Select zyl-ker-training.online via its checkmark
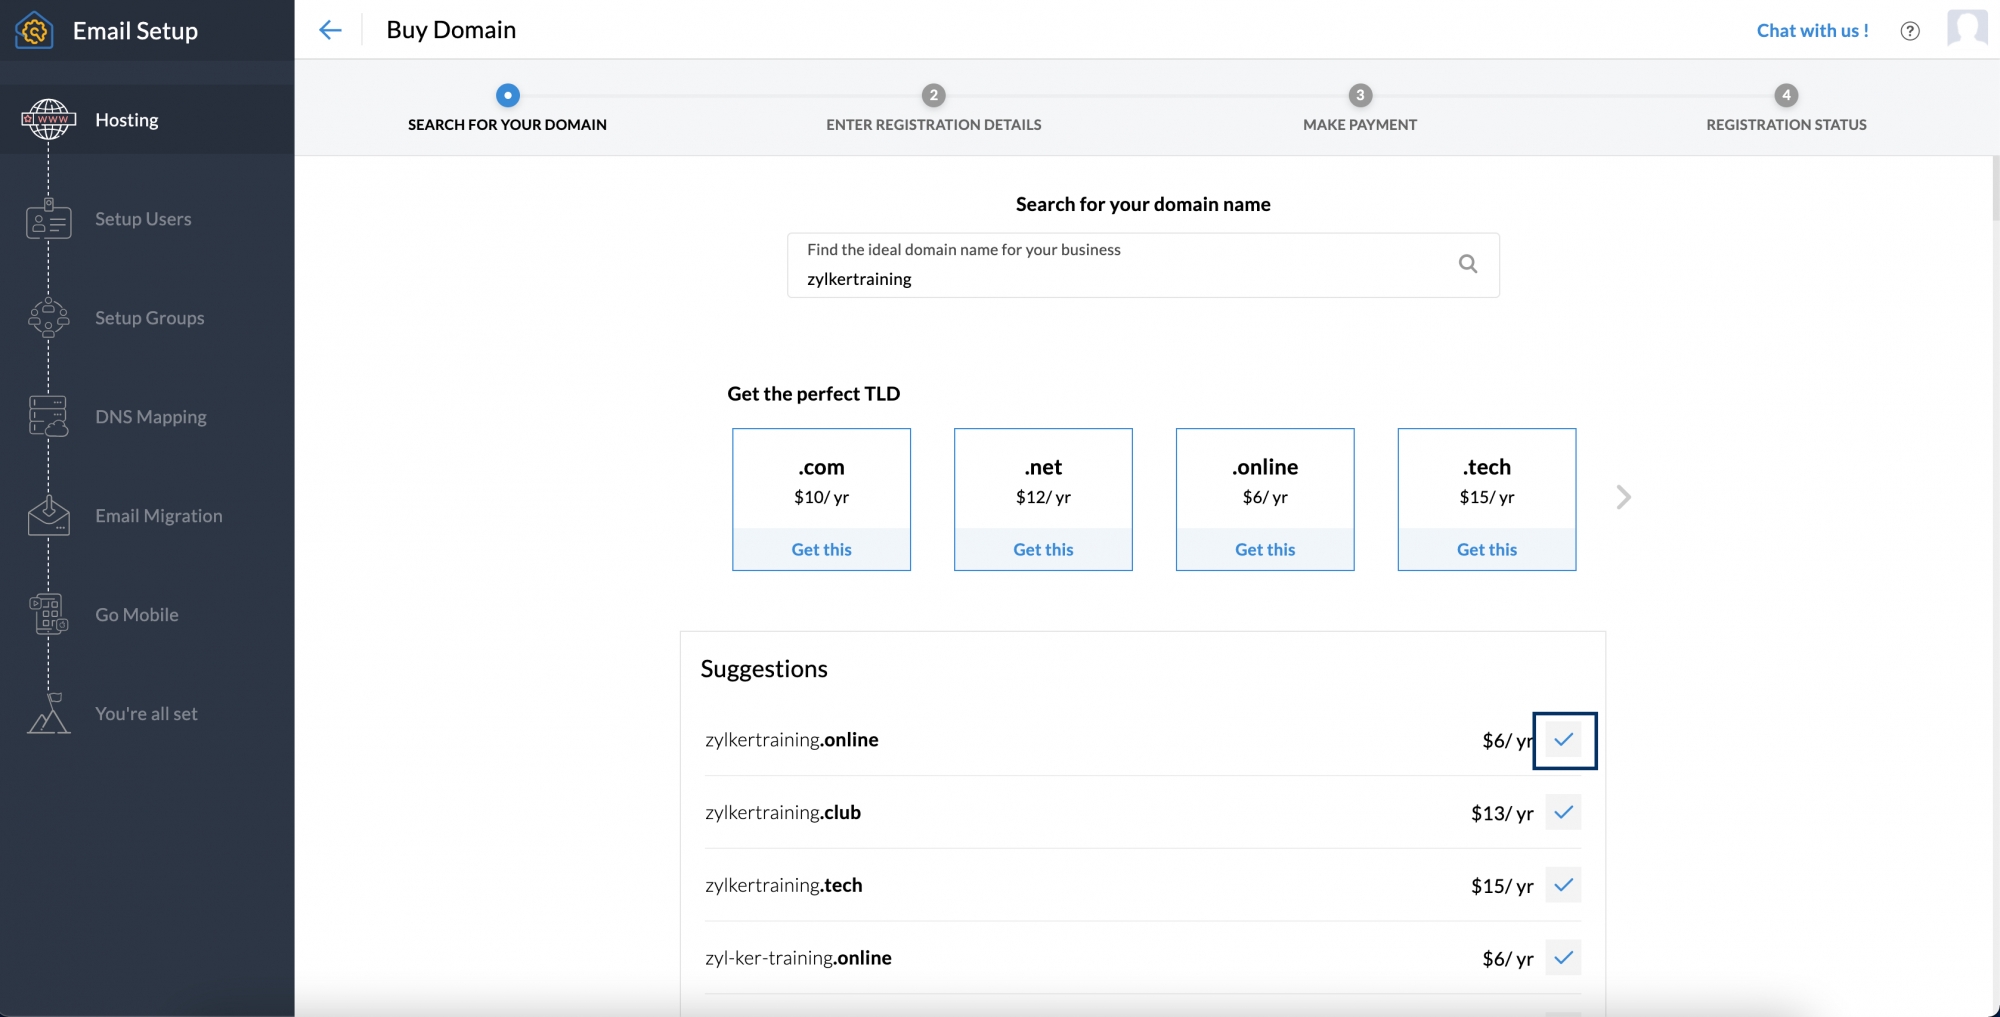Screen dimensions: 2000x1017 pos(1564,957)
